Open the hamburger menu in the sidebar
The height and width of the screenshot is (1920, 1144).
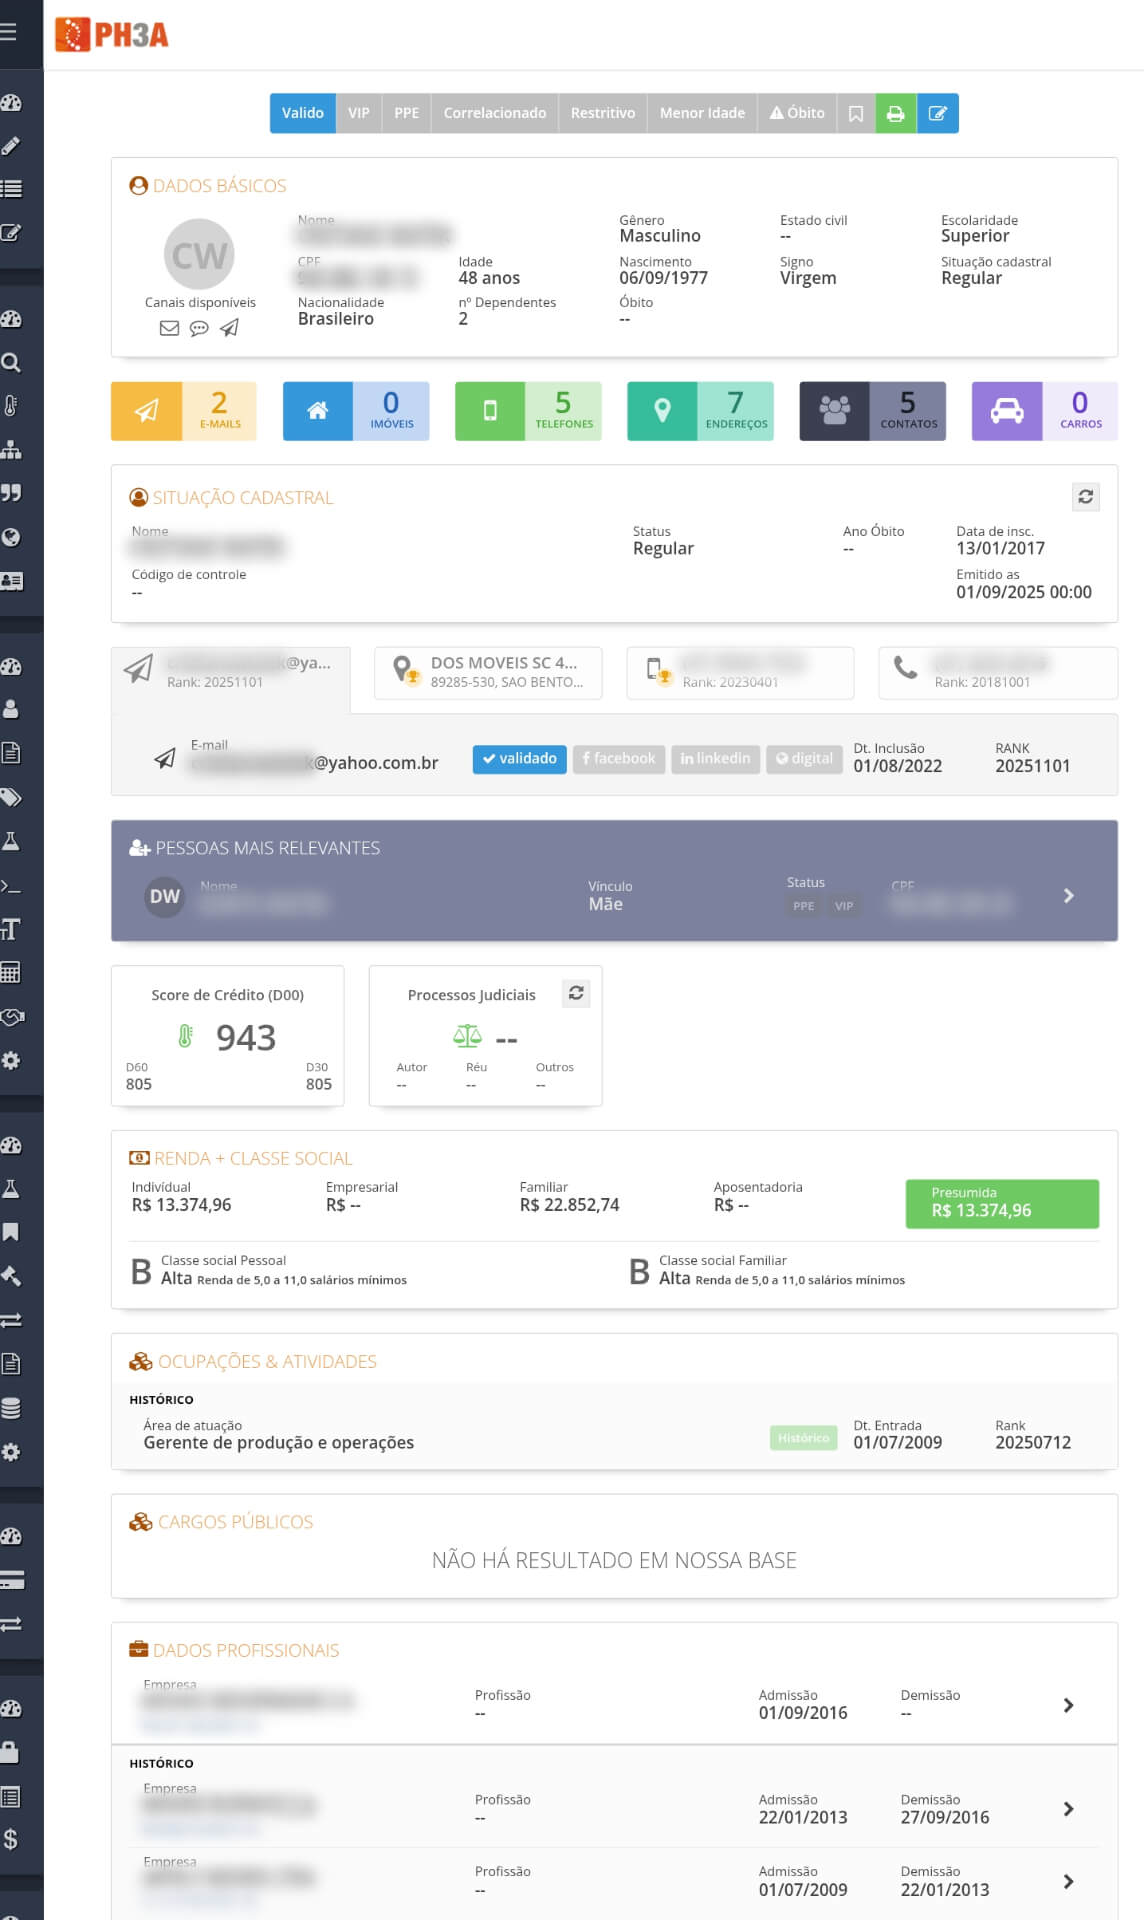[x=9, y=32]
